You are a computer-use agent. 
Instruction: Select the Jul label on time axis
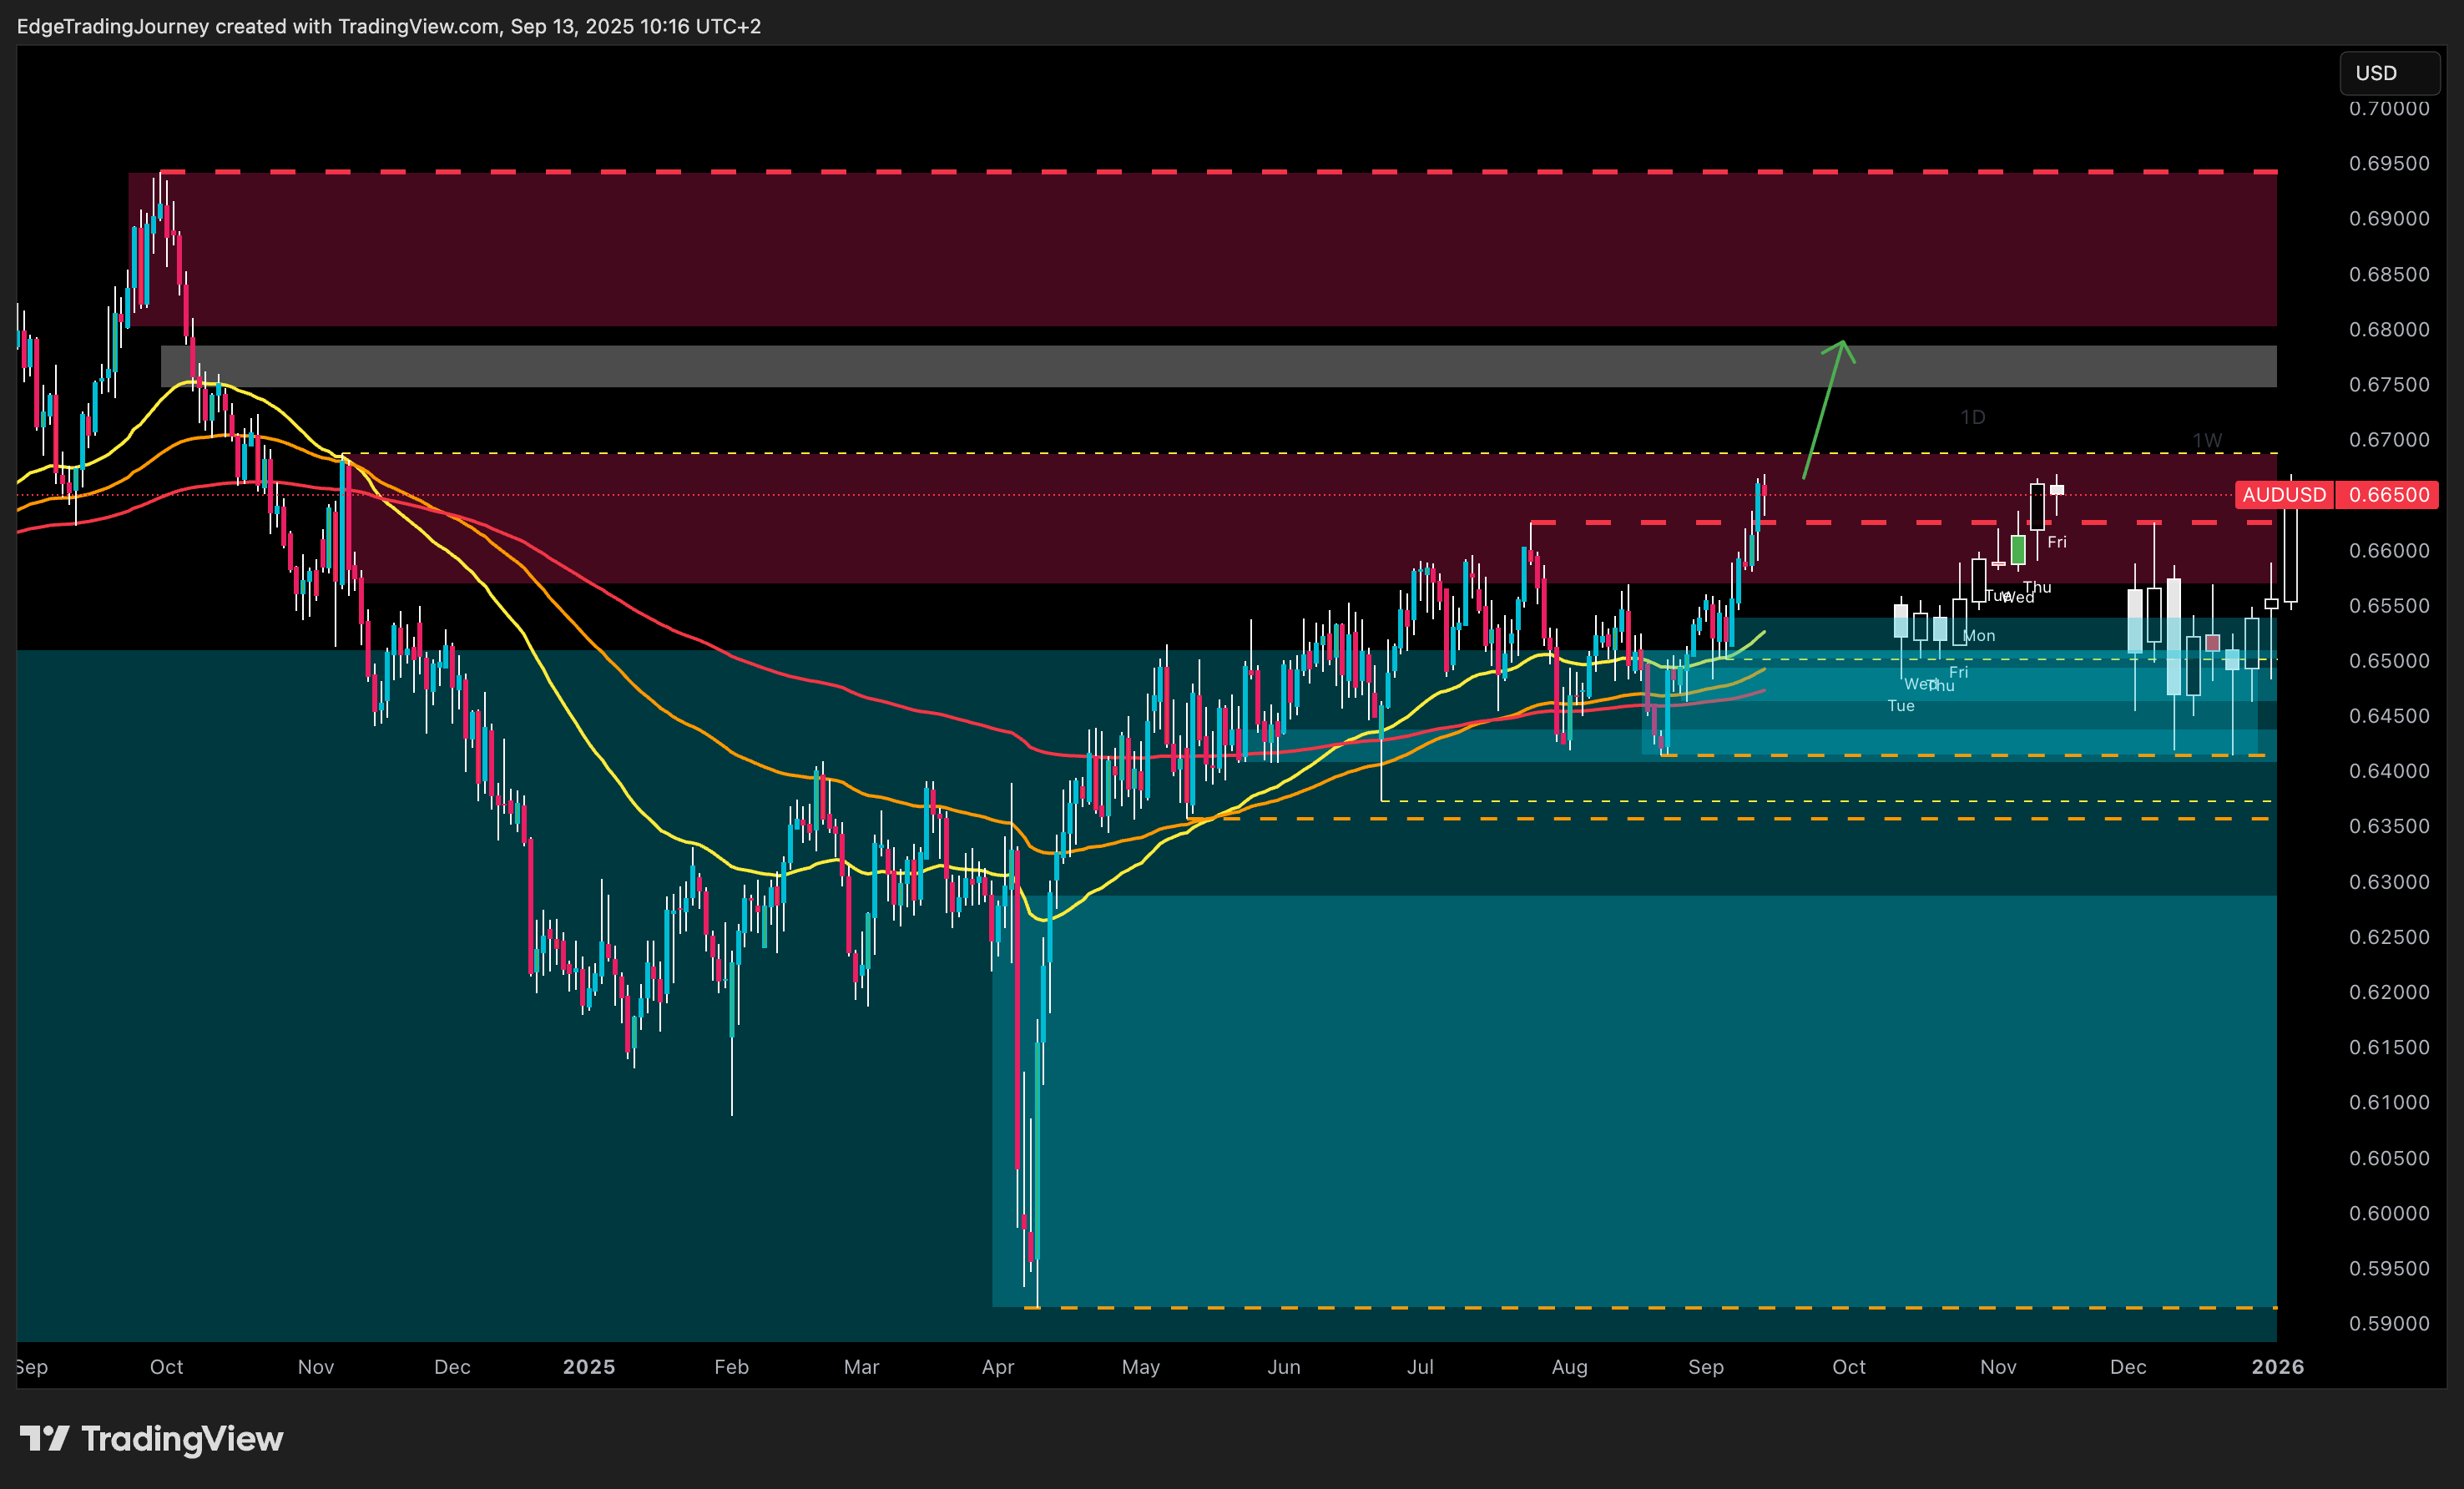point(1420,1366)
